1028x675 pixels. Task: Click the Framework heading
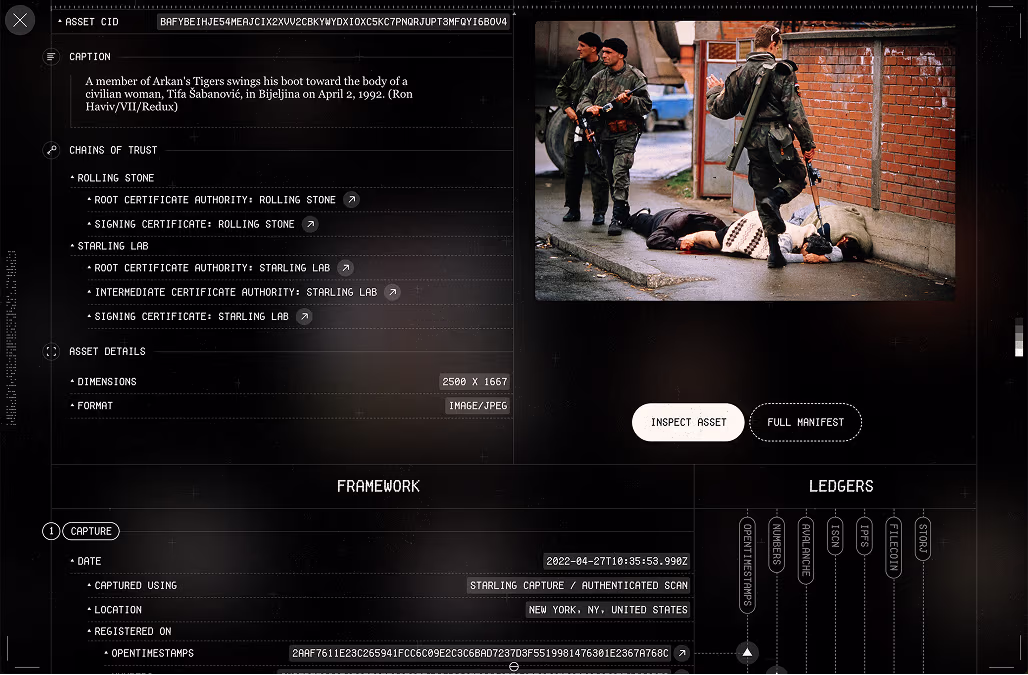point(378,486)
